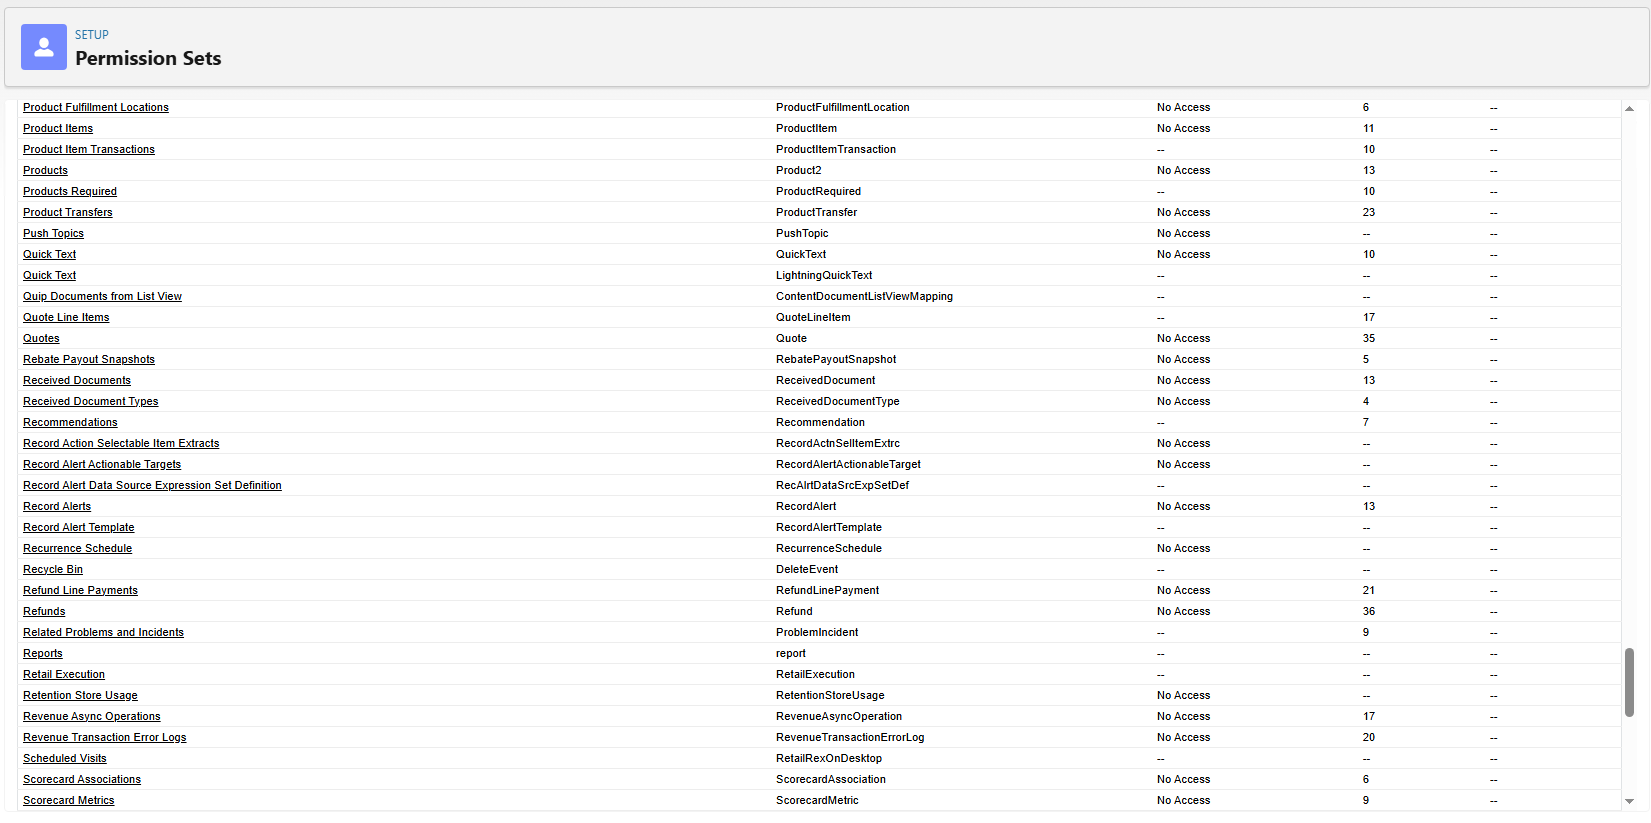Open the Received Document Types link
1651x823 pixels.
91,401
